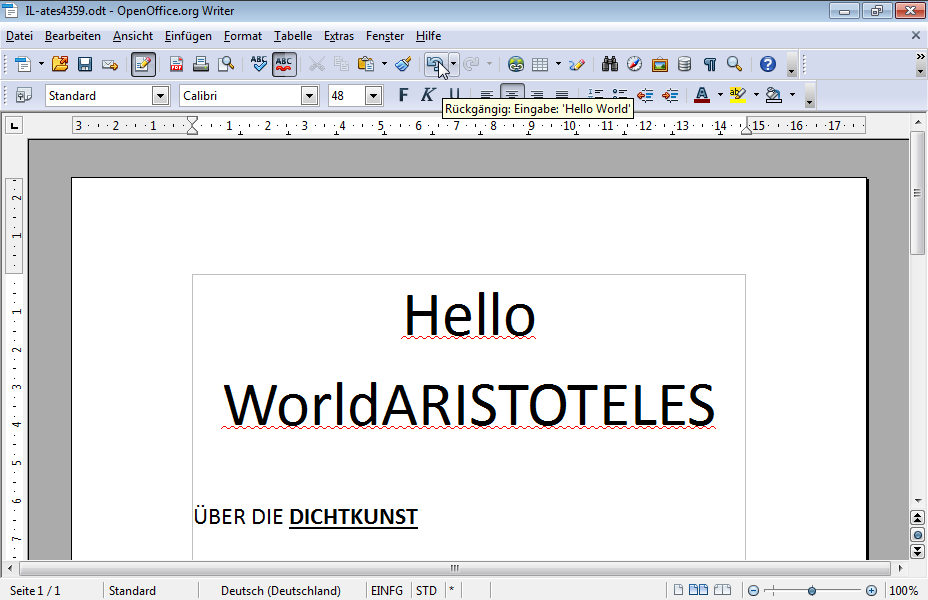Toggle AutoSpellcheck button
Image resolution: width=928 pixels, height=600 pixels.
[x=284, y=64]
